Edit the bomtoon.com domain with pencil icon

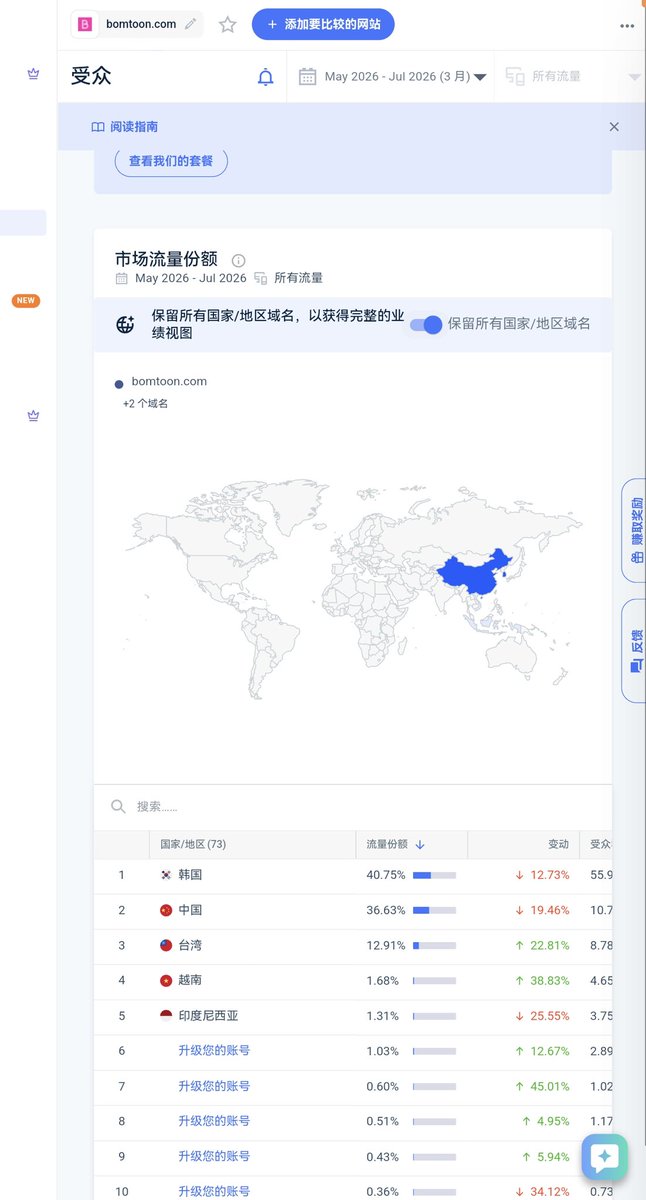(191, 24)
